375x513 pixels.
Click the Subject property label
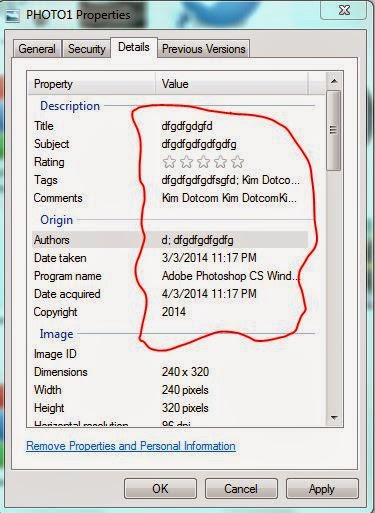tap(52, 144)
